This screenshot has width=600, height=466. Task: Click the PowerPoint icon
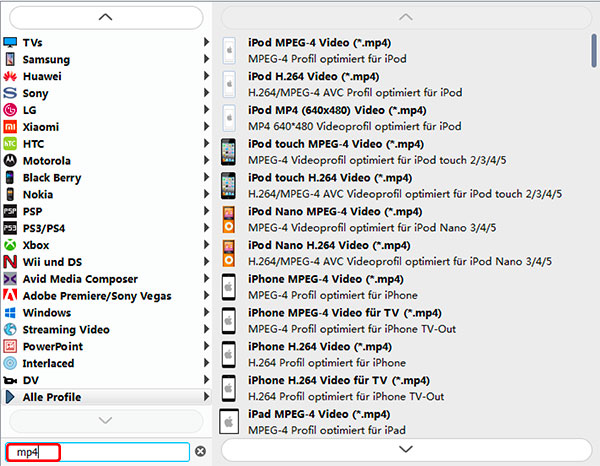coord(10,346)
